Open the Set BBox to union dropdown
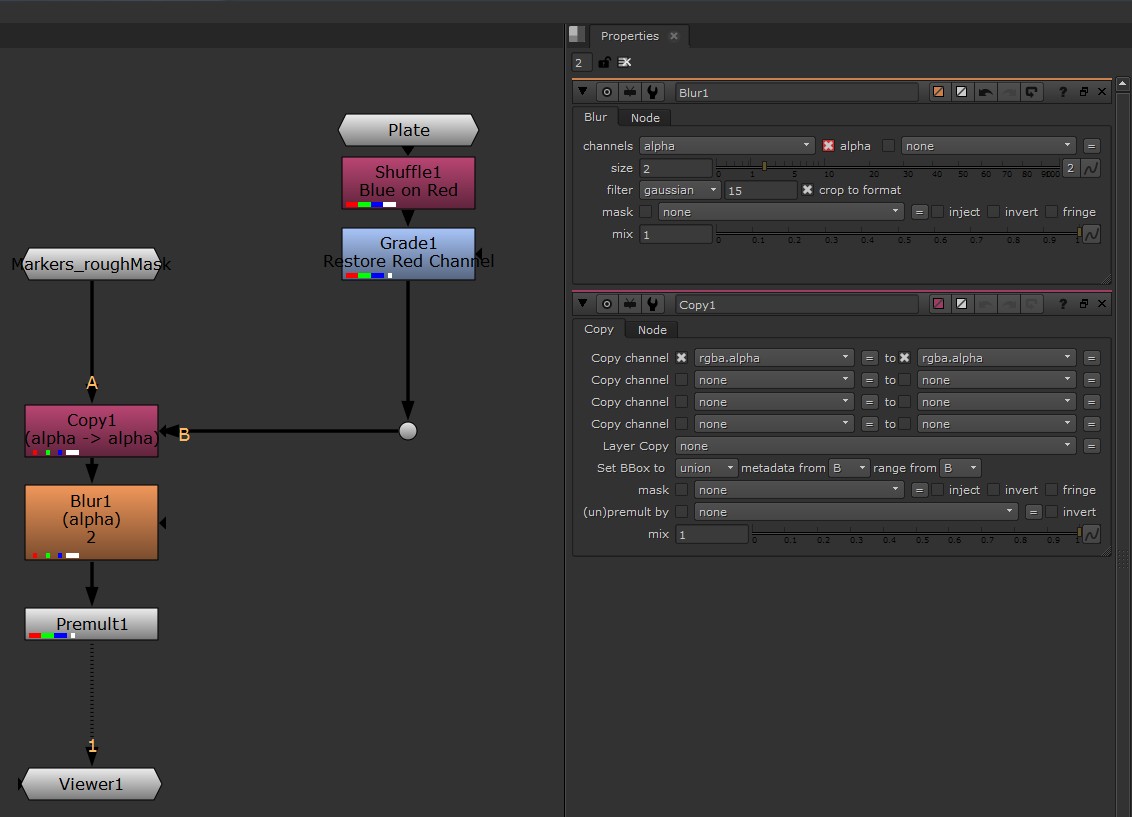The image size is (1132, 817). (x=707, y=468)
